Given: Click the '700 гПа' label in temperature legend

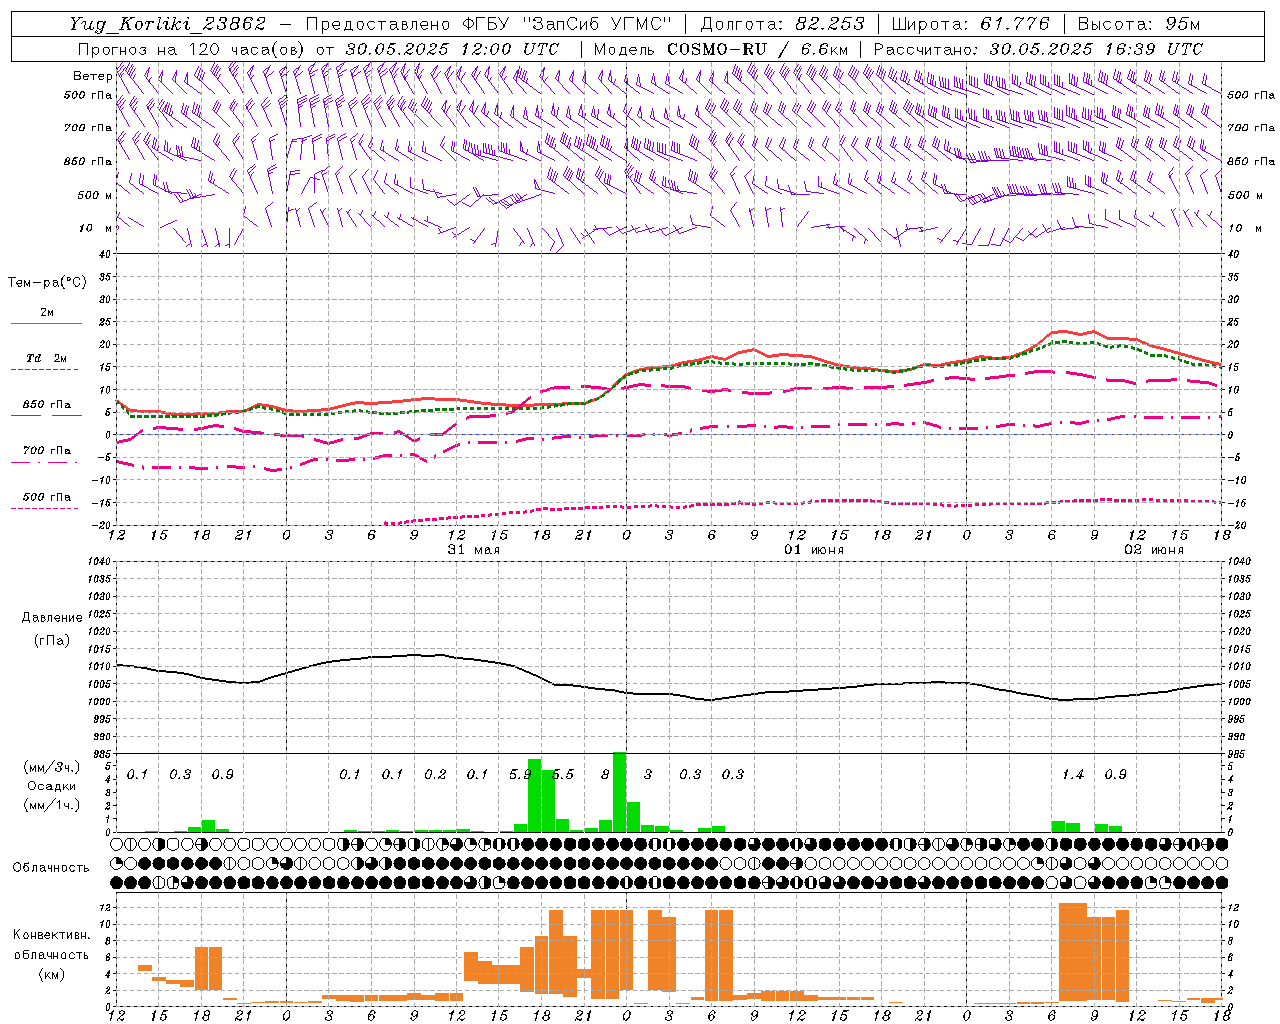Looking at the screenshot, I should [x=47, y=451].
